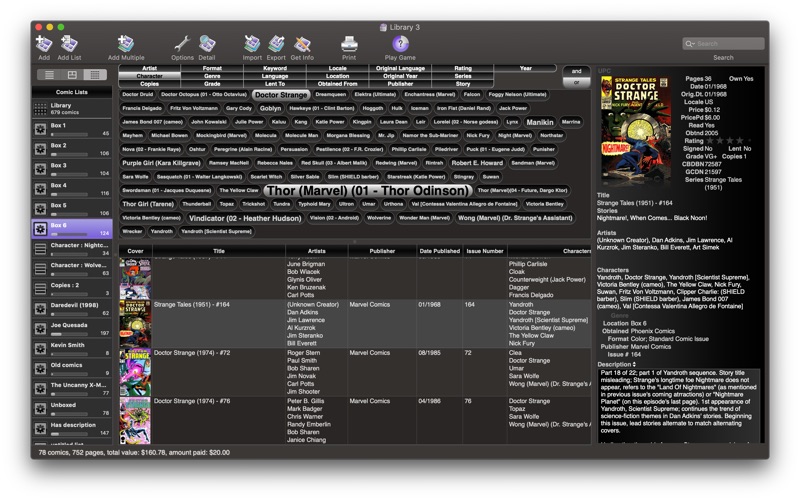Select Box 2 in Comic Lists
The image size is (800, 500).
click(x=72, y=149)
